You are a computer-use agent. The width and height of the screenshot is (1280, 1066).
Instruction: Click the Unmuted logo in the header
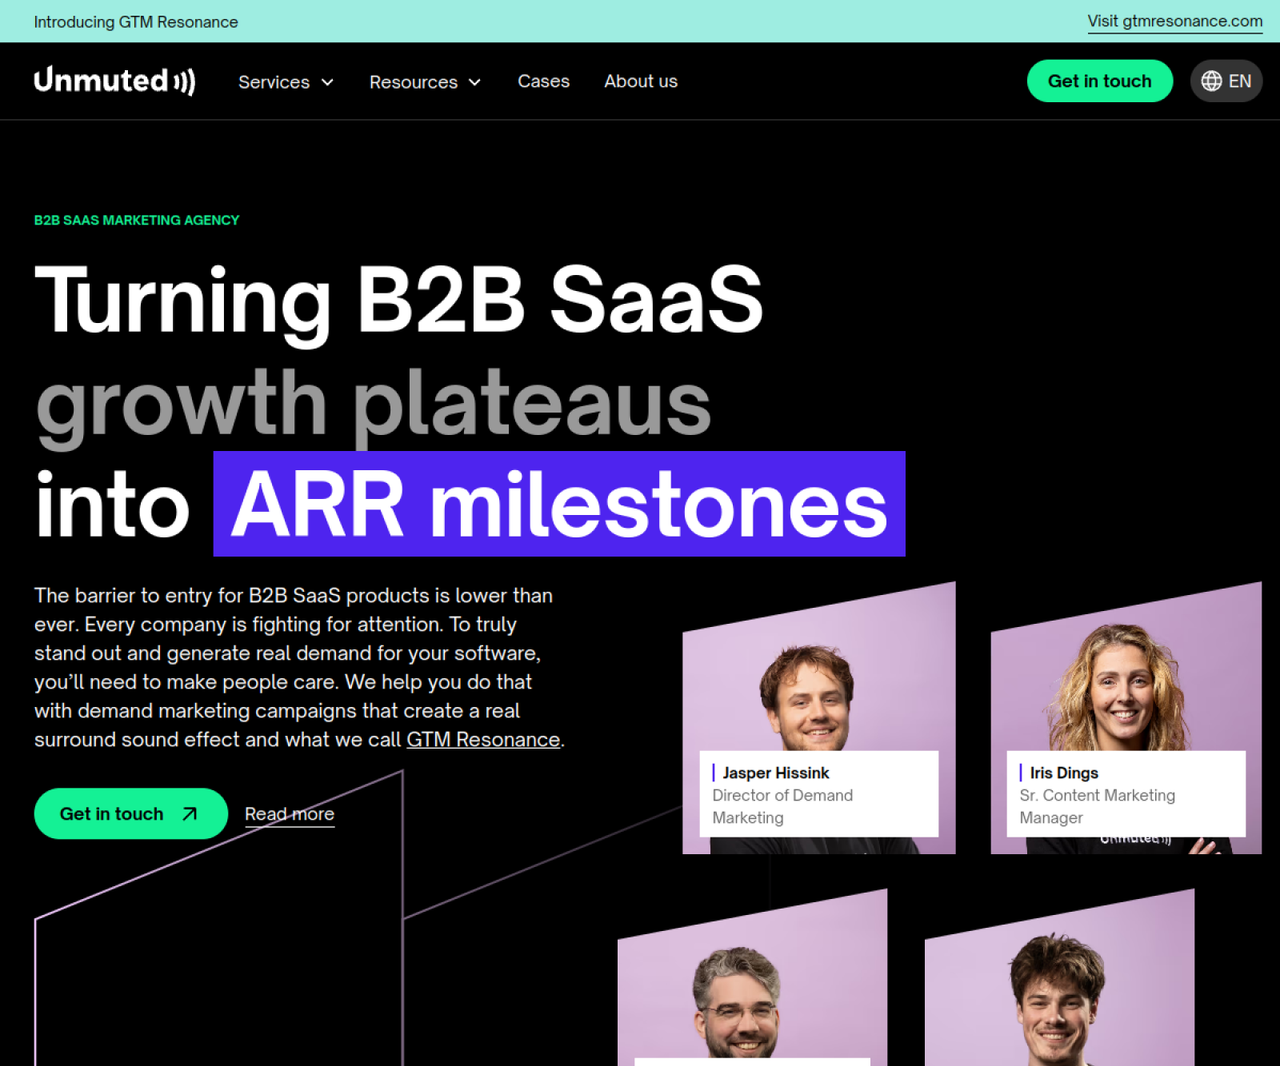click(x=115, y=81)
